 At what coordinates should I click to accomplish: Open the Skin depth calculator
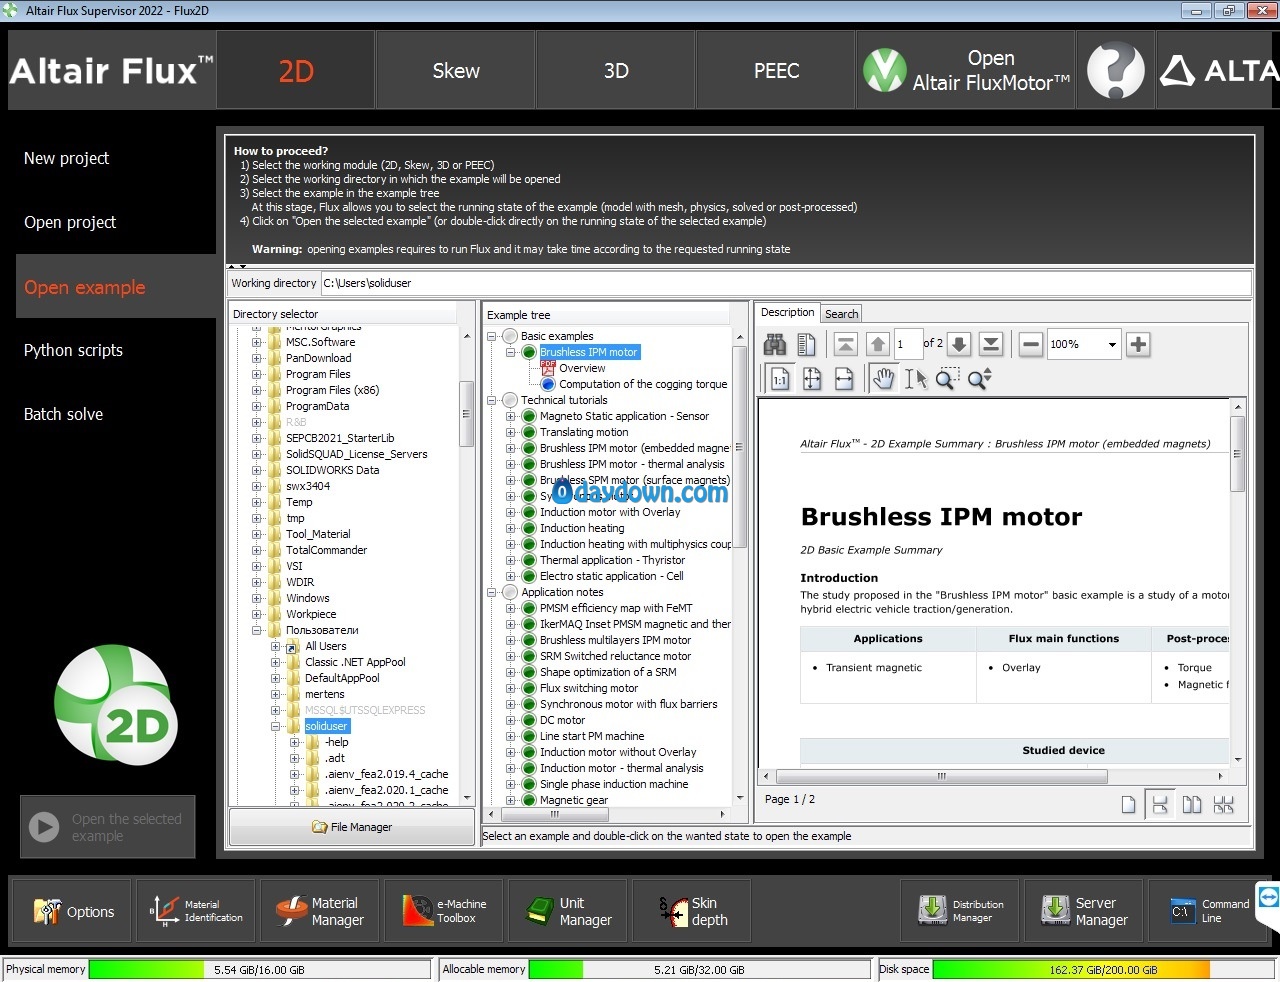[692, 911]
